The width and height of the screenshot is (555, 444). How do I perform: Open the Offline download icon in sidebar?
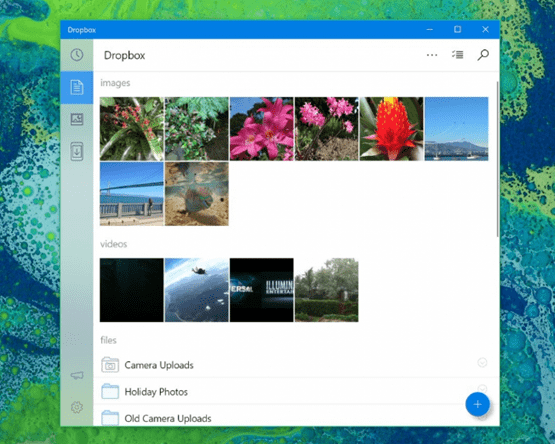click(77, 152)
